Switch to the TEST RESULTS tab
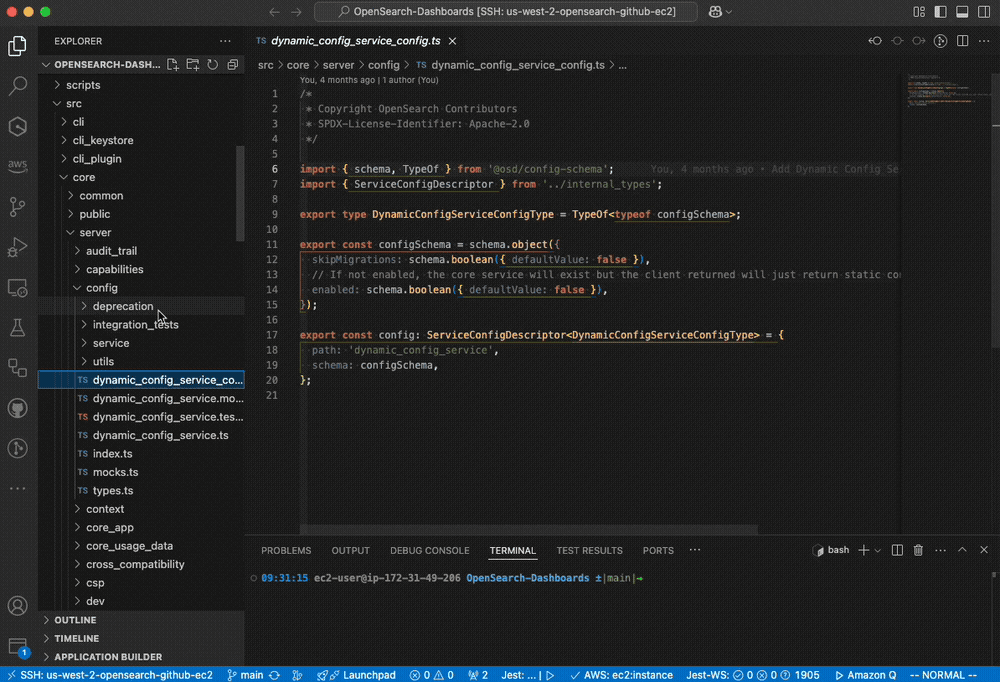The image size is (1000, 682). 589,551
